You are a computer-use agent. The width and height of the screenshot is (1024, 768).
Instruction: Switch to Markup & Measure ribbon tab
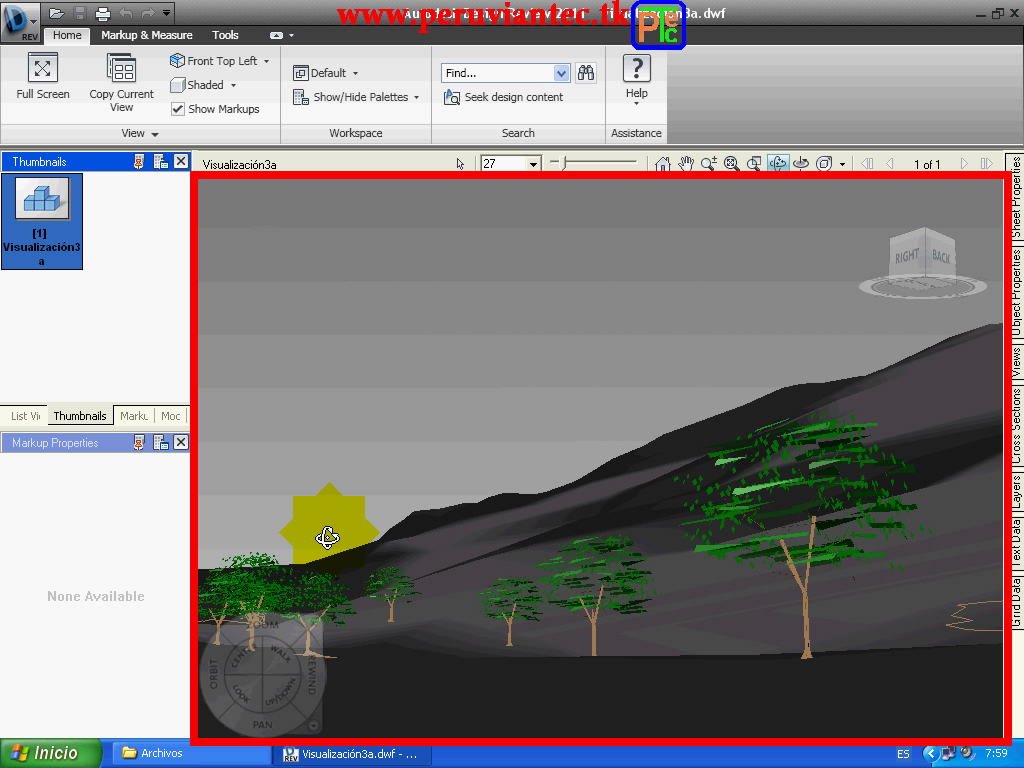[147, 35]
